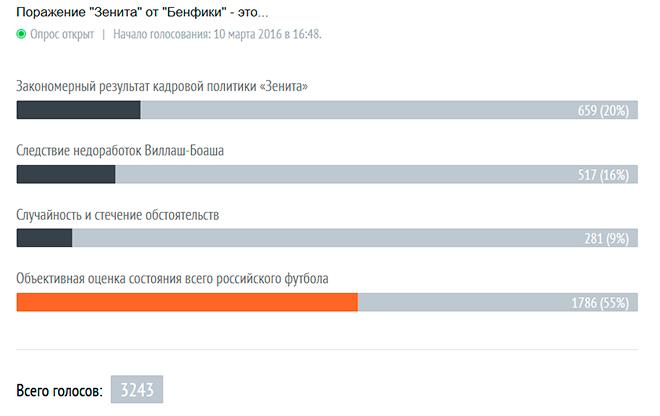Click the 'Всего голосов:' label

(59, 390)
